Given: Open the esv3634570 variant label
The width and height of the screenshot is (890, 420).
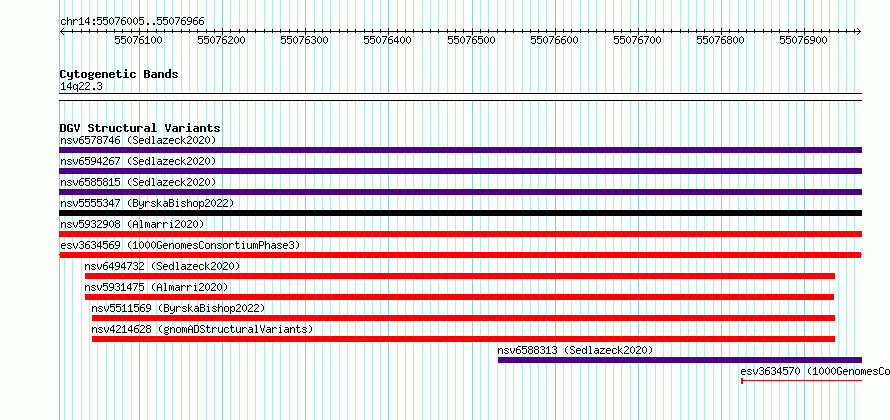Looking at the screenshot, I should tap(815, 371).
